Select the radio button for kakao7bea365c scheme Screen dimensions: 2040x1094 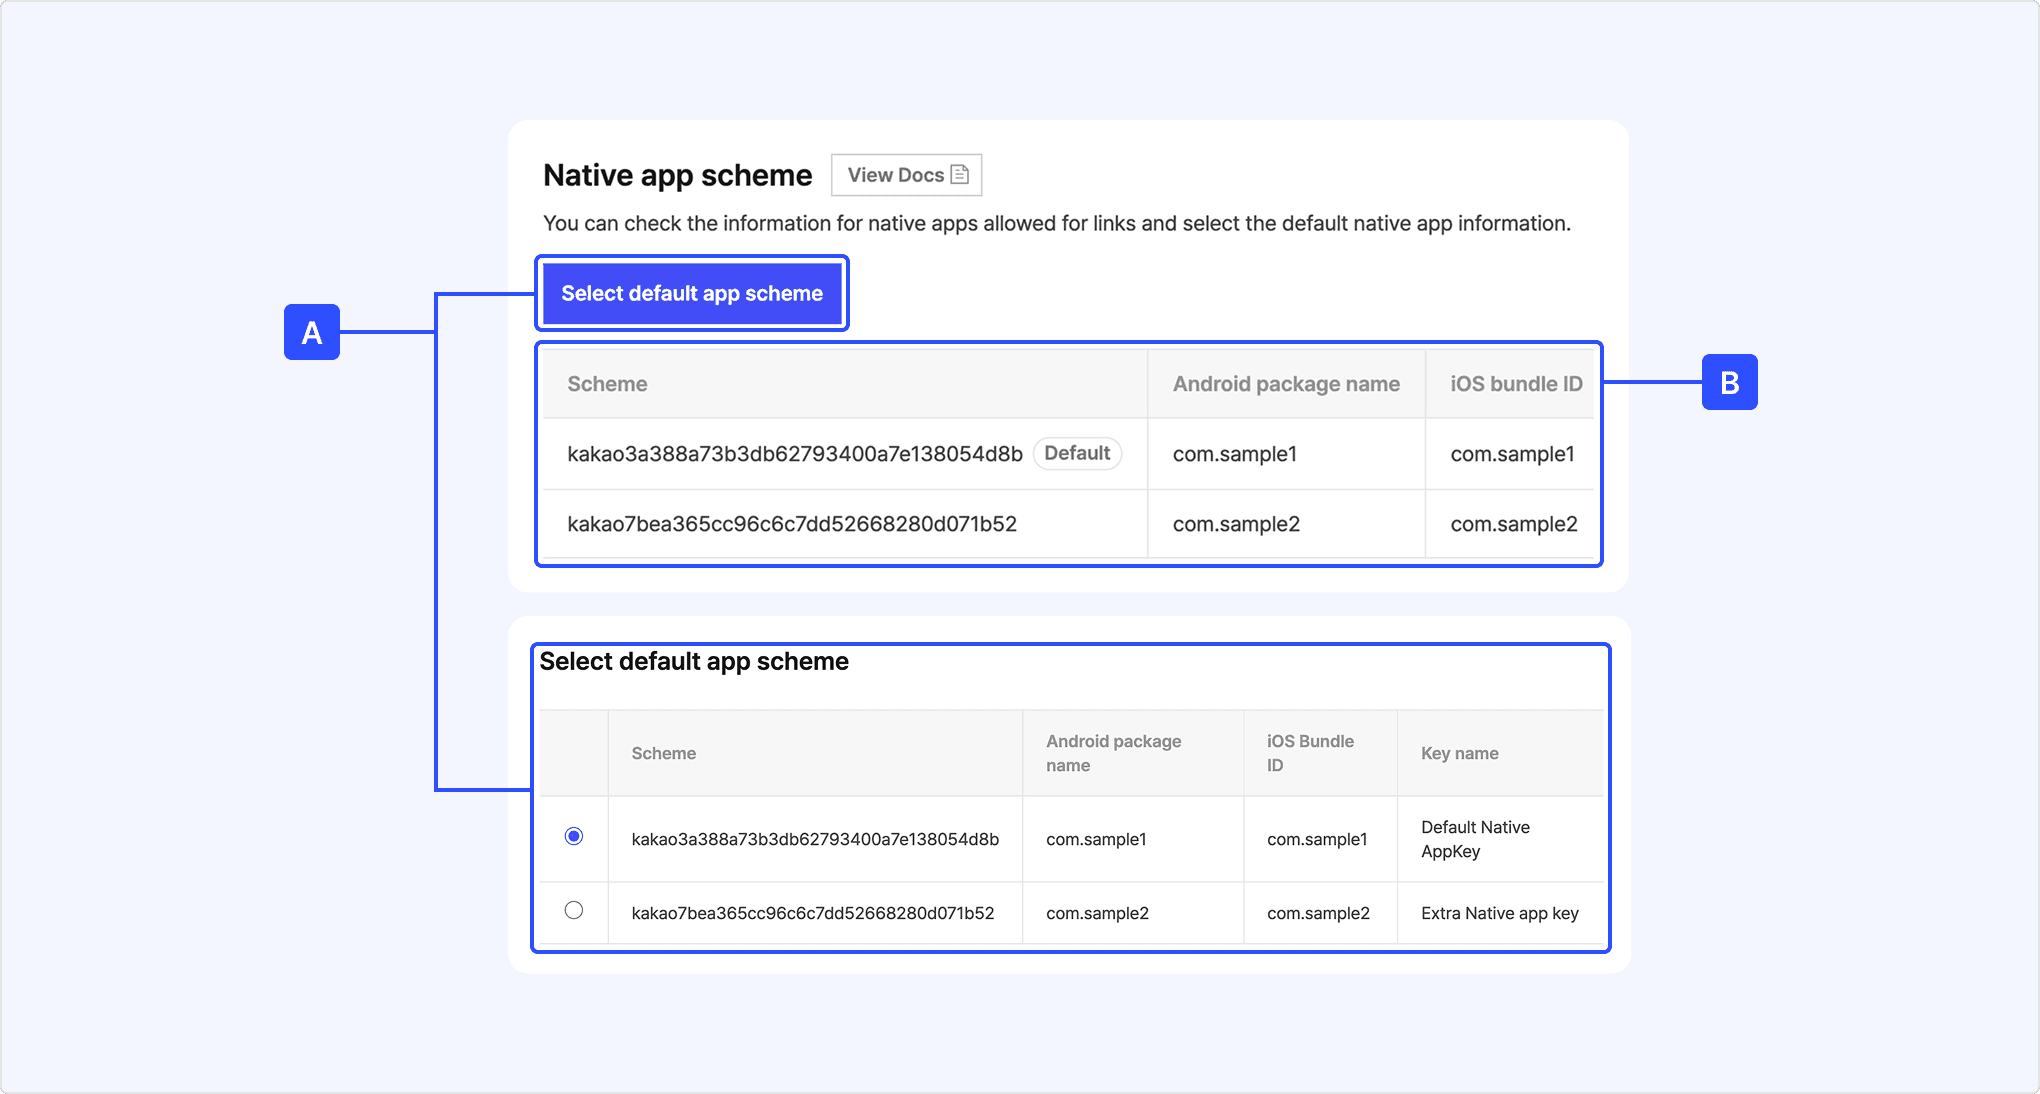click(574, 910)
